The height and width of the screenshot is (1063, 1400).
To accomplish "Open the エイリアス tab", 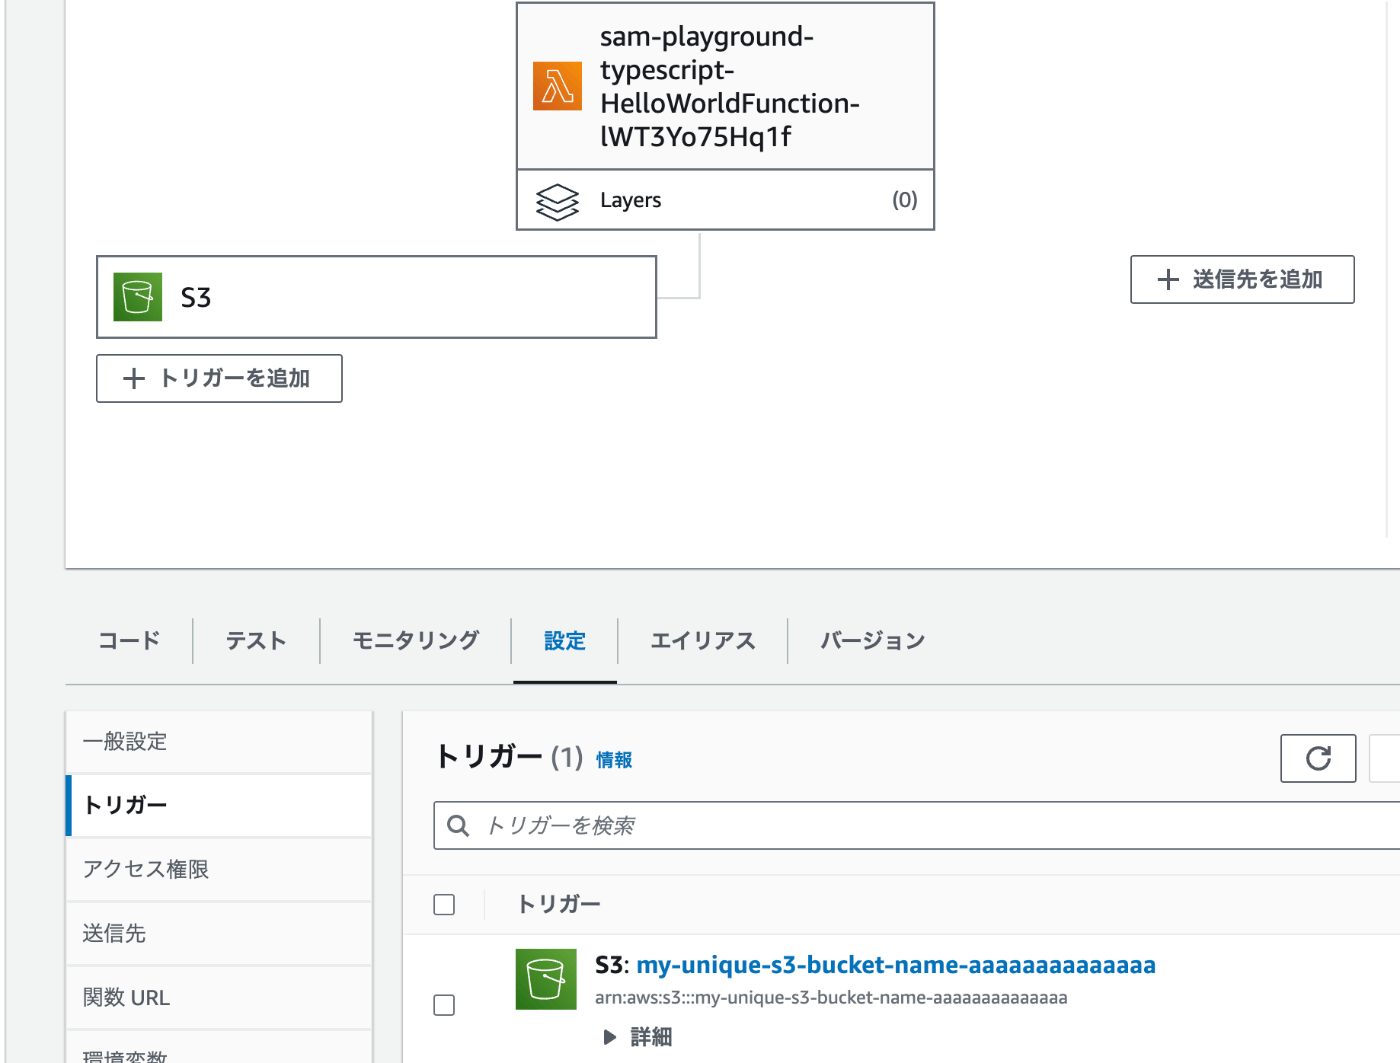I will click(703, 641).
